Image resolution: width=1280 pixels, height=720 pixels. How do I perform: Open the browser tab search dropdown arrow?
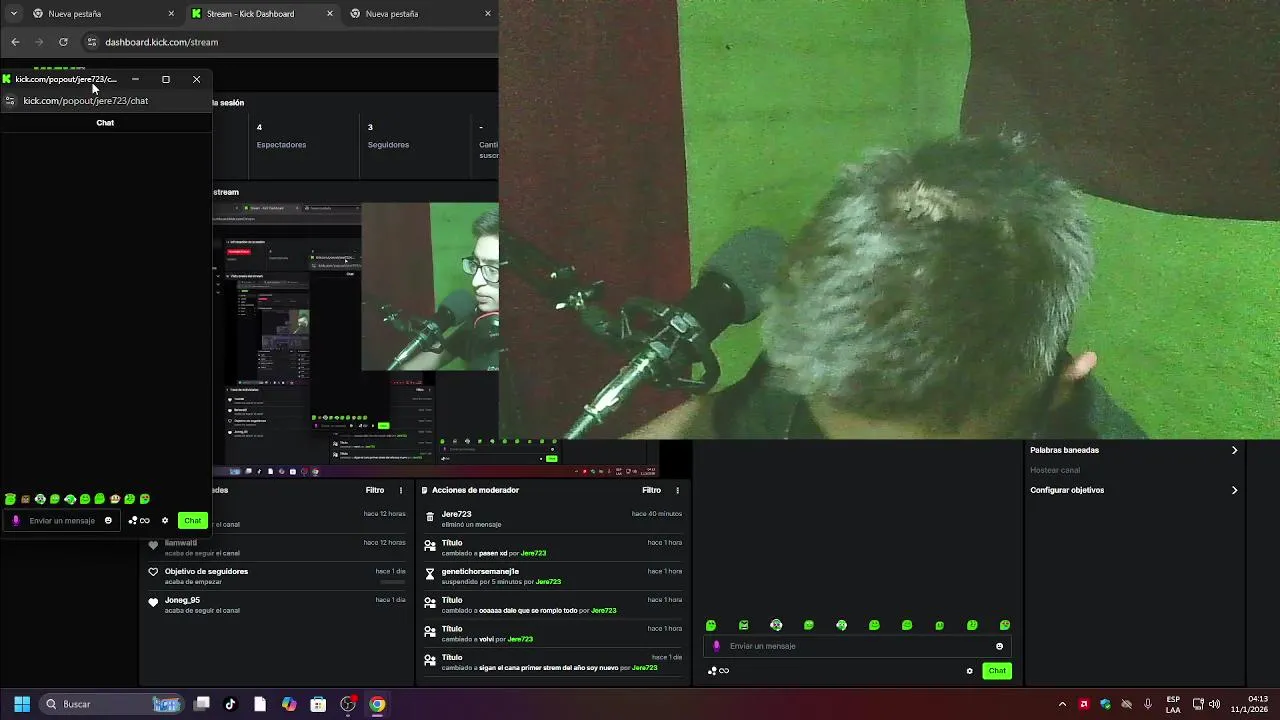[13, 14]
